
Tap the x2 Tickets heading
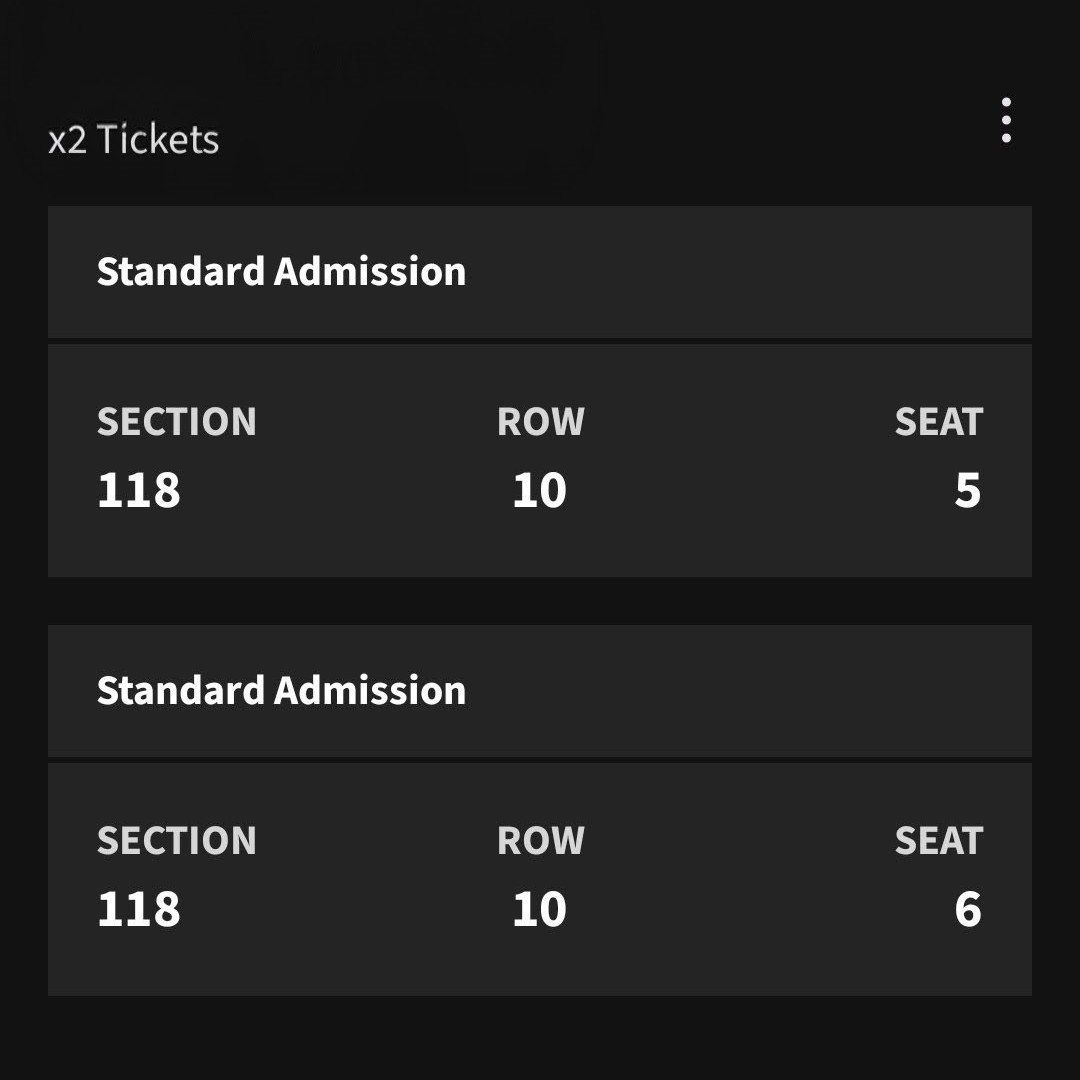(134, 140)
